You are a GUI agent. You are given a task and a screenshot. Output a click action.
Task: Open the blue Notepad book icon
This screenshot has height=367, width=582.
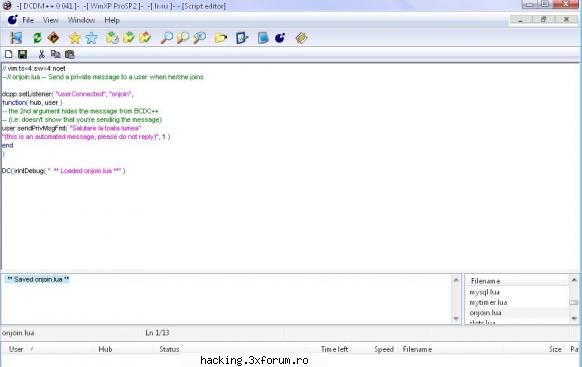point(263,38)
